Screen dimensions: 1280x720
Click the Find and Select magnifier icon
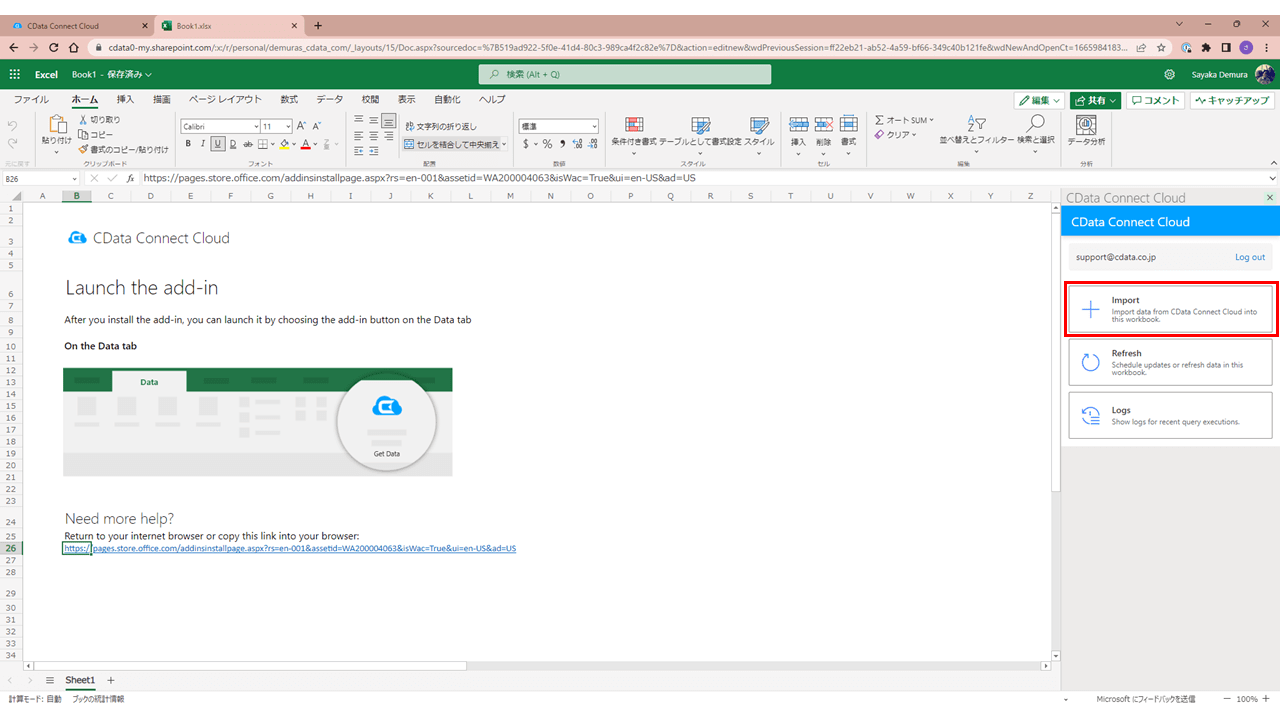click(1036, 124)
